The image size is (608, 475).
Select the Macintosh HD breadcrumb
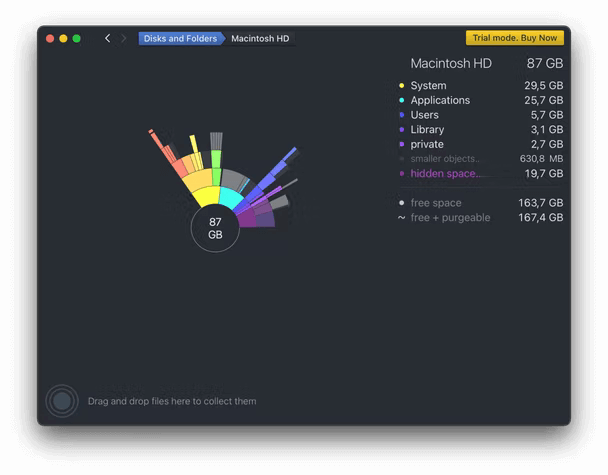260,38
